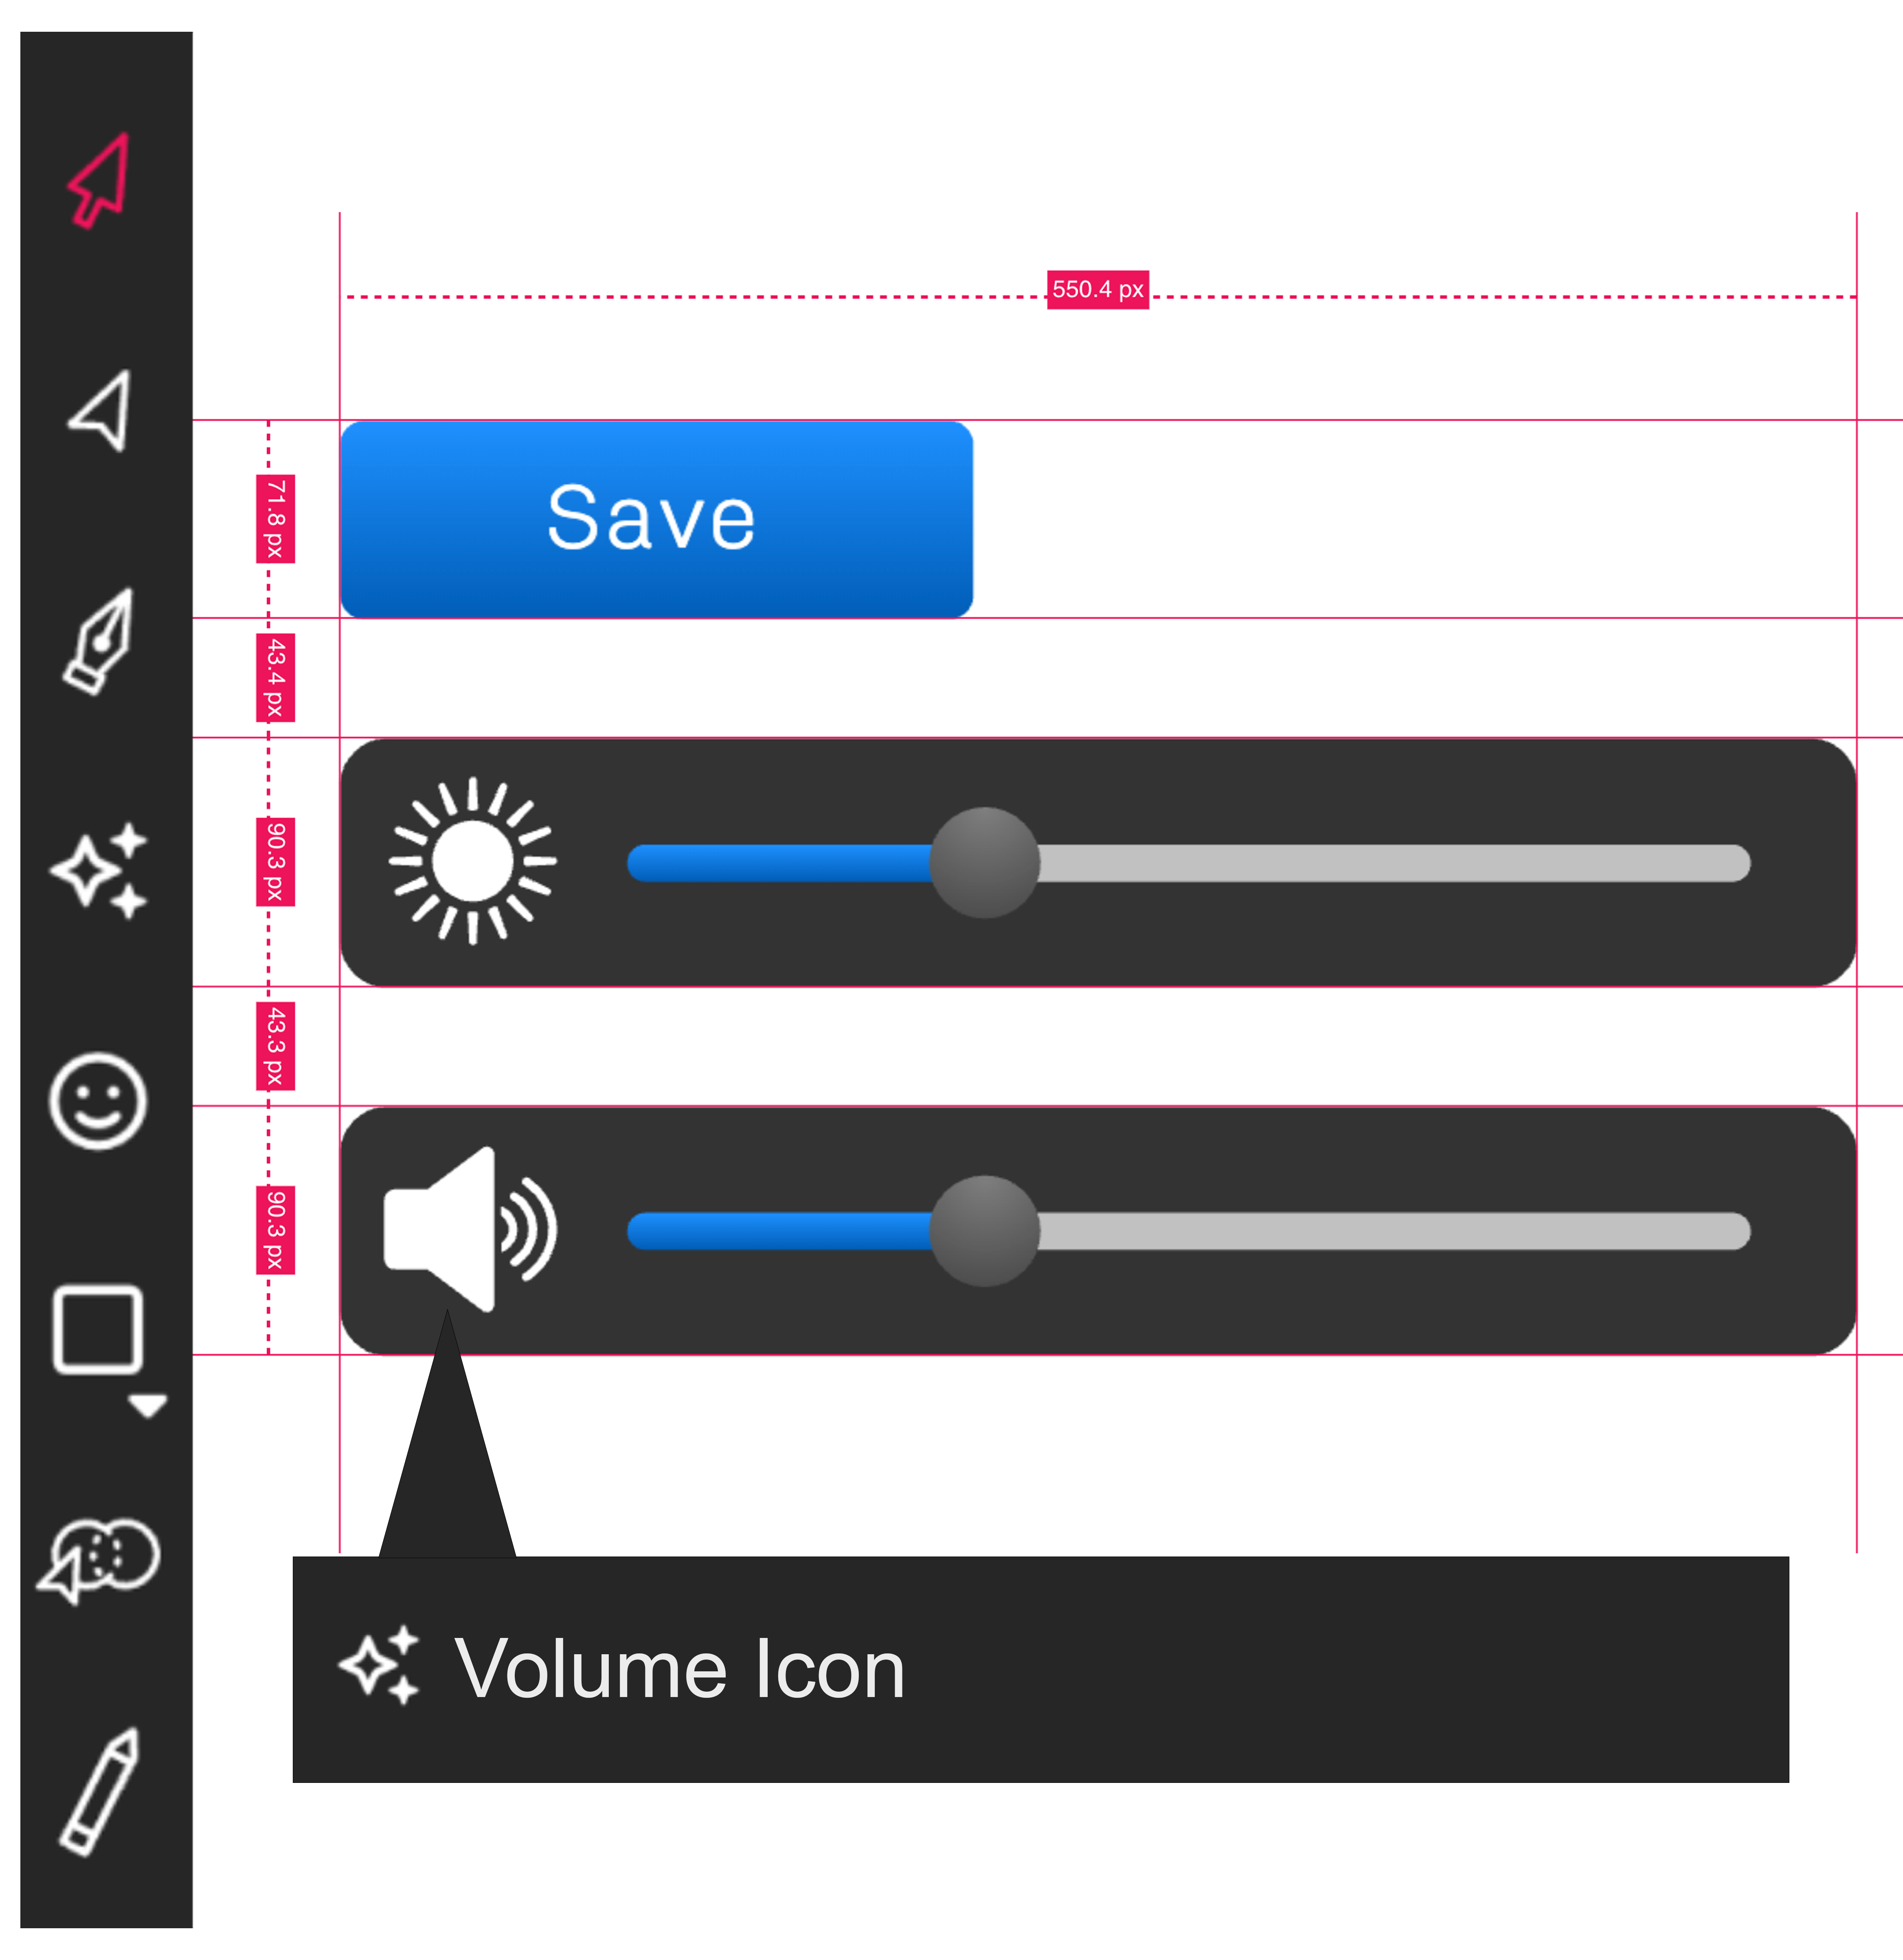
Task: Click the speaker volume icon
Action: (470, 1229)
